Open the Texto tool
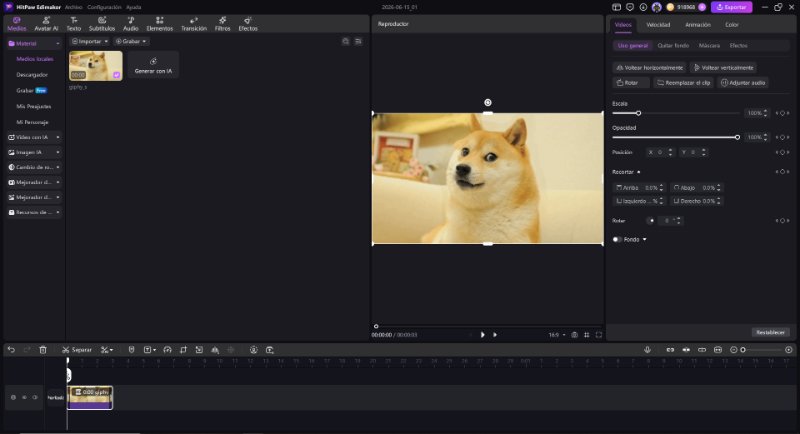The width and height of the screenshot is (800, 434). click(73, 24)
